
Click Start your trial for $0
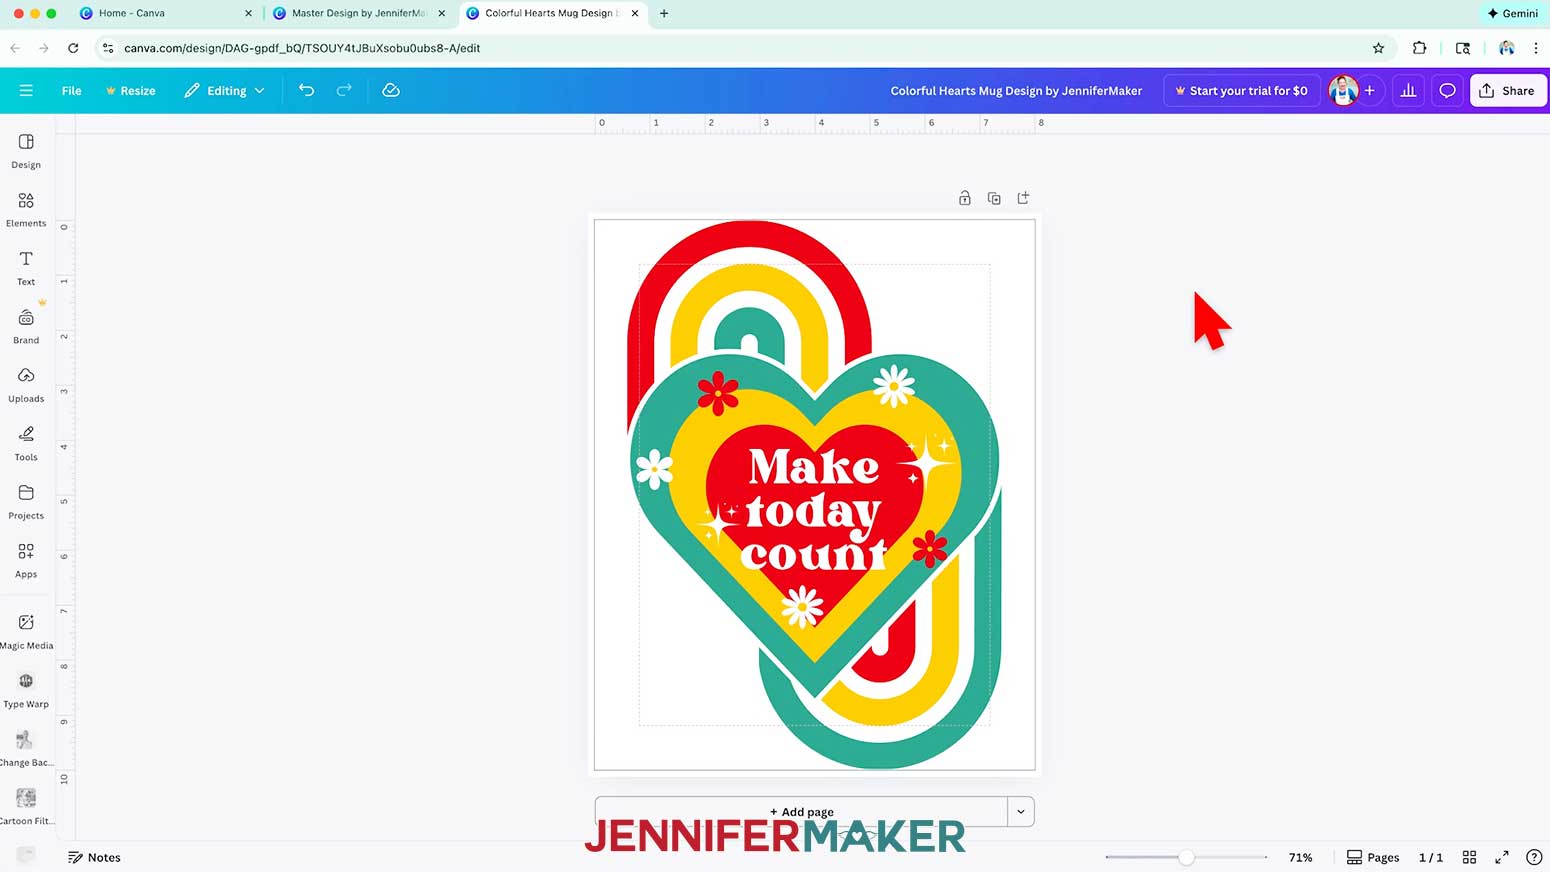[1241, 90]
